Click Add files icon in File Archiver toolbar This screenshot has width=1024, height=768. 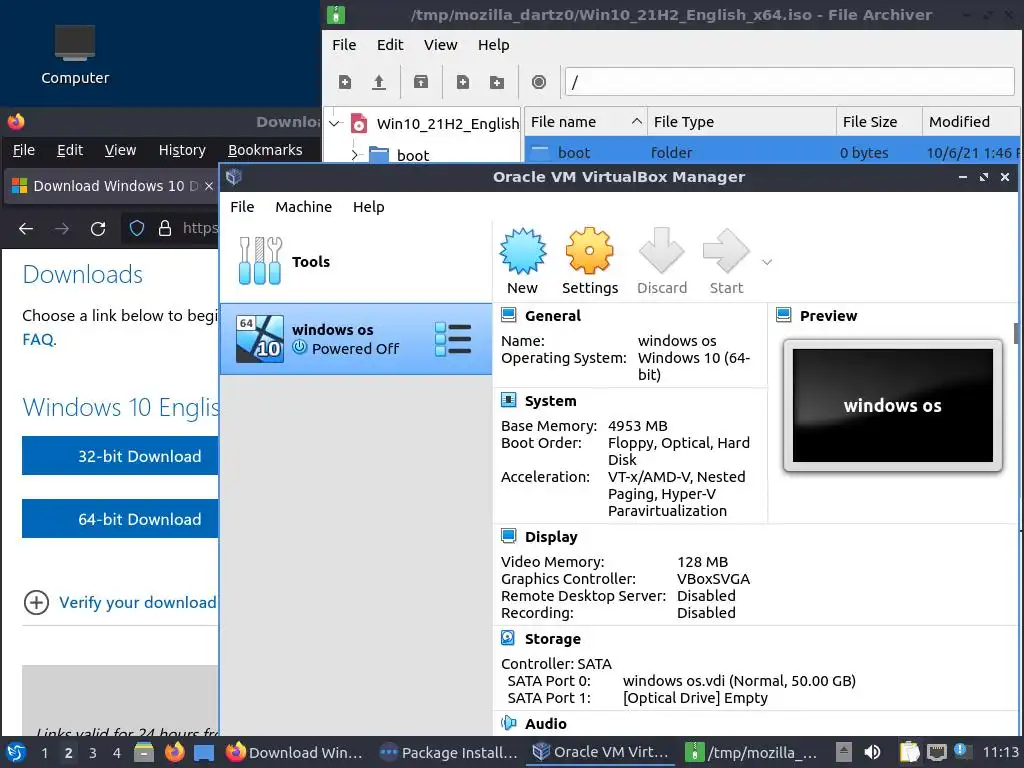tap(463, 82)
